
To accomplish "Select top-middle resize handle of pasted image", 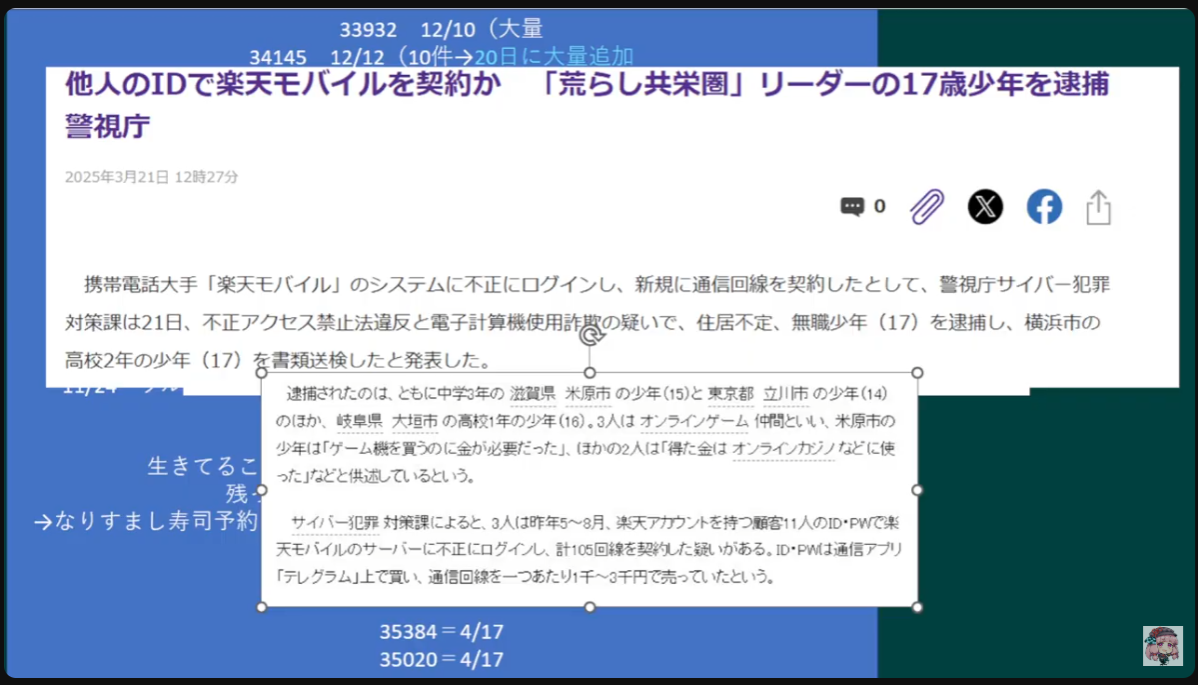I will [590, 373].
